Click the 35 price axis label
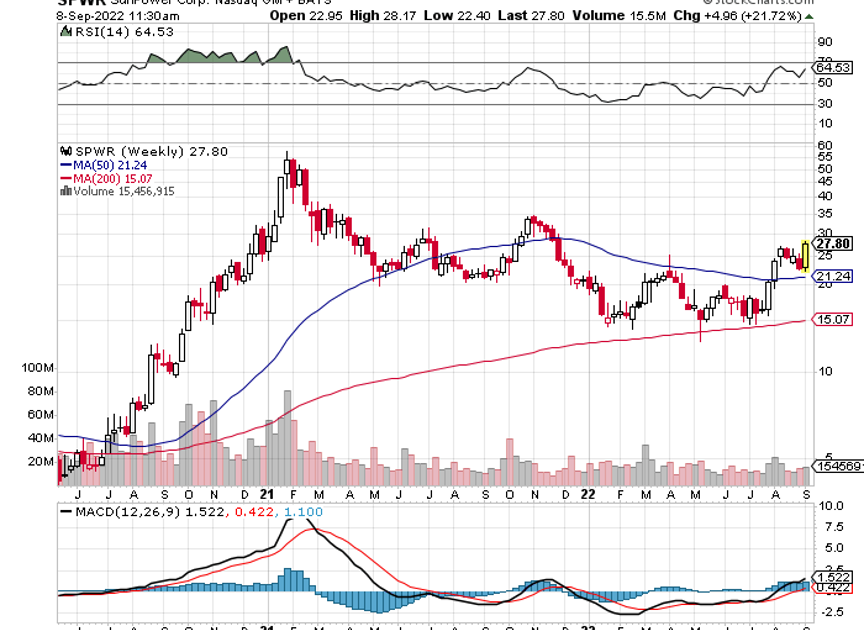864x630 pixels. [825, 214]
